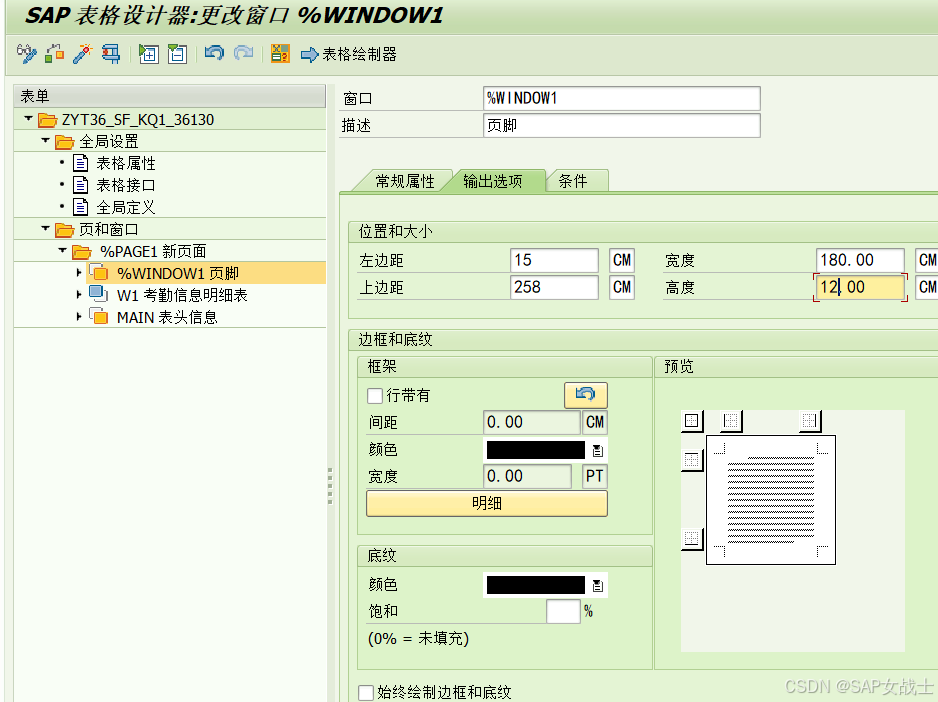
Task: Select 全局定义 tree item
Action: pyautogui.click(x=126, y=207)
